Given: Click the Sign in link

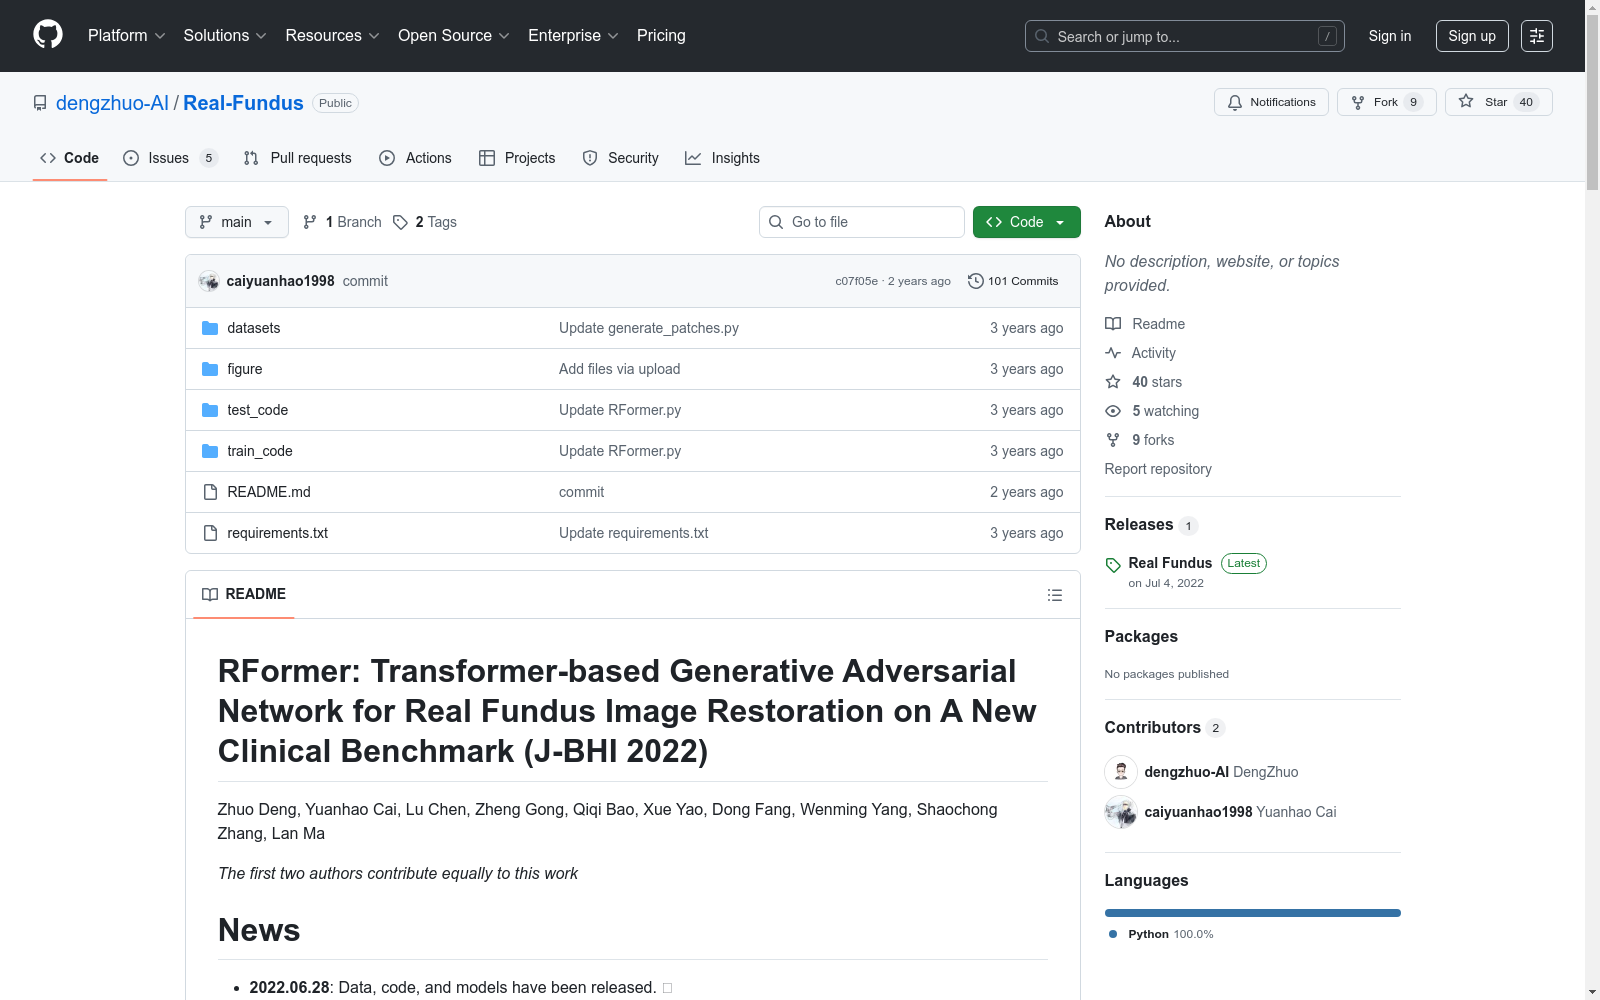Looking at the screenshot, I should (x=1390, y=36).
